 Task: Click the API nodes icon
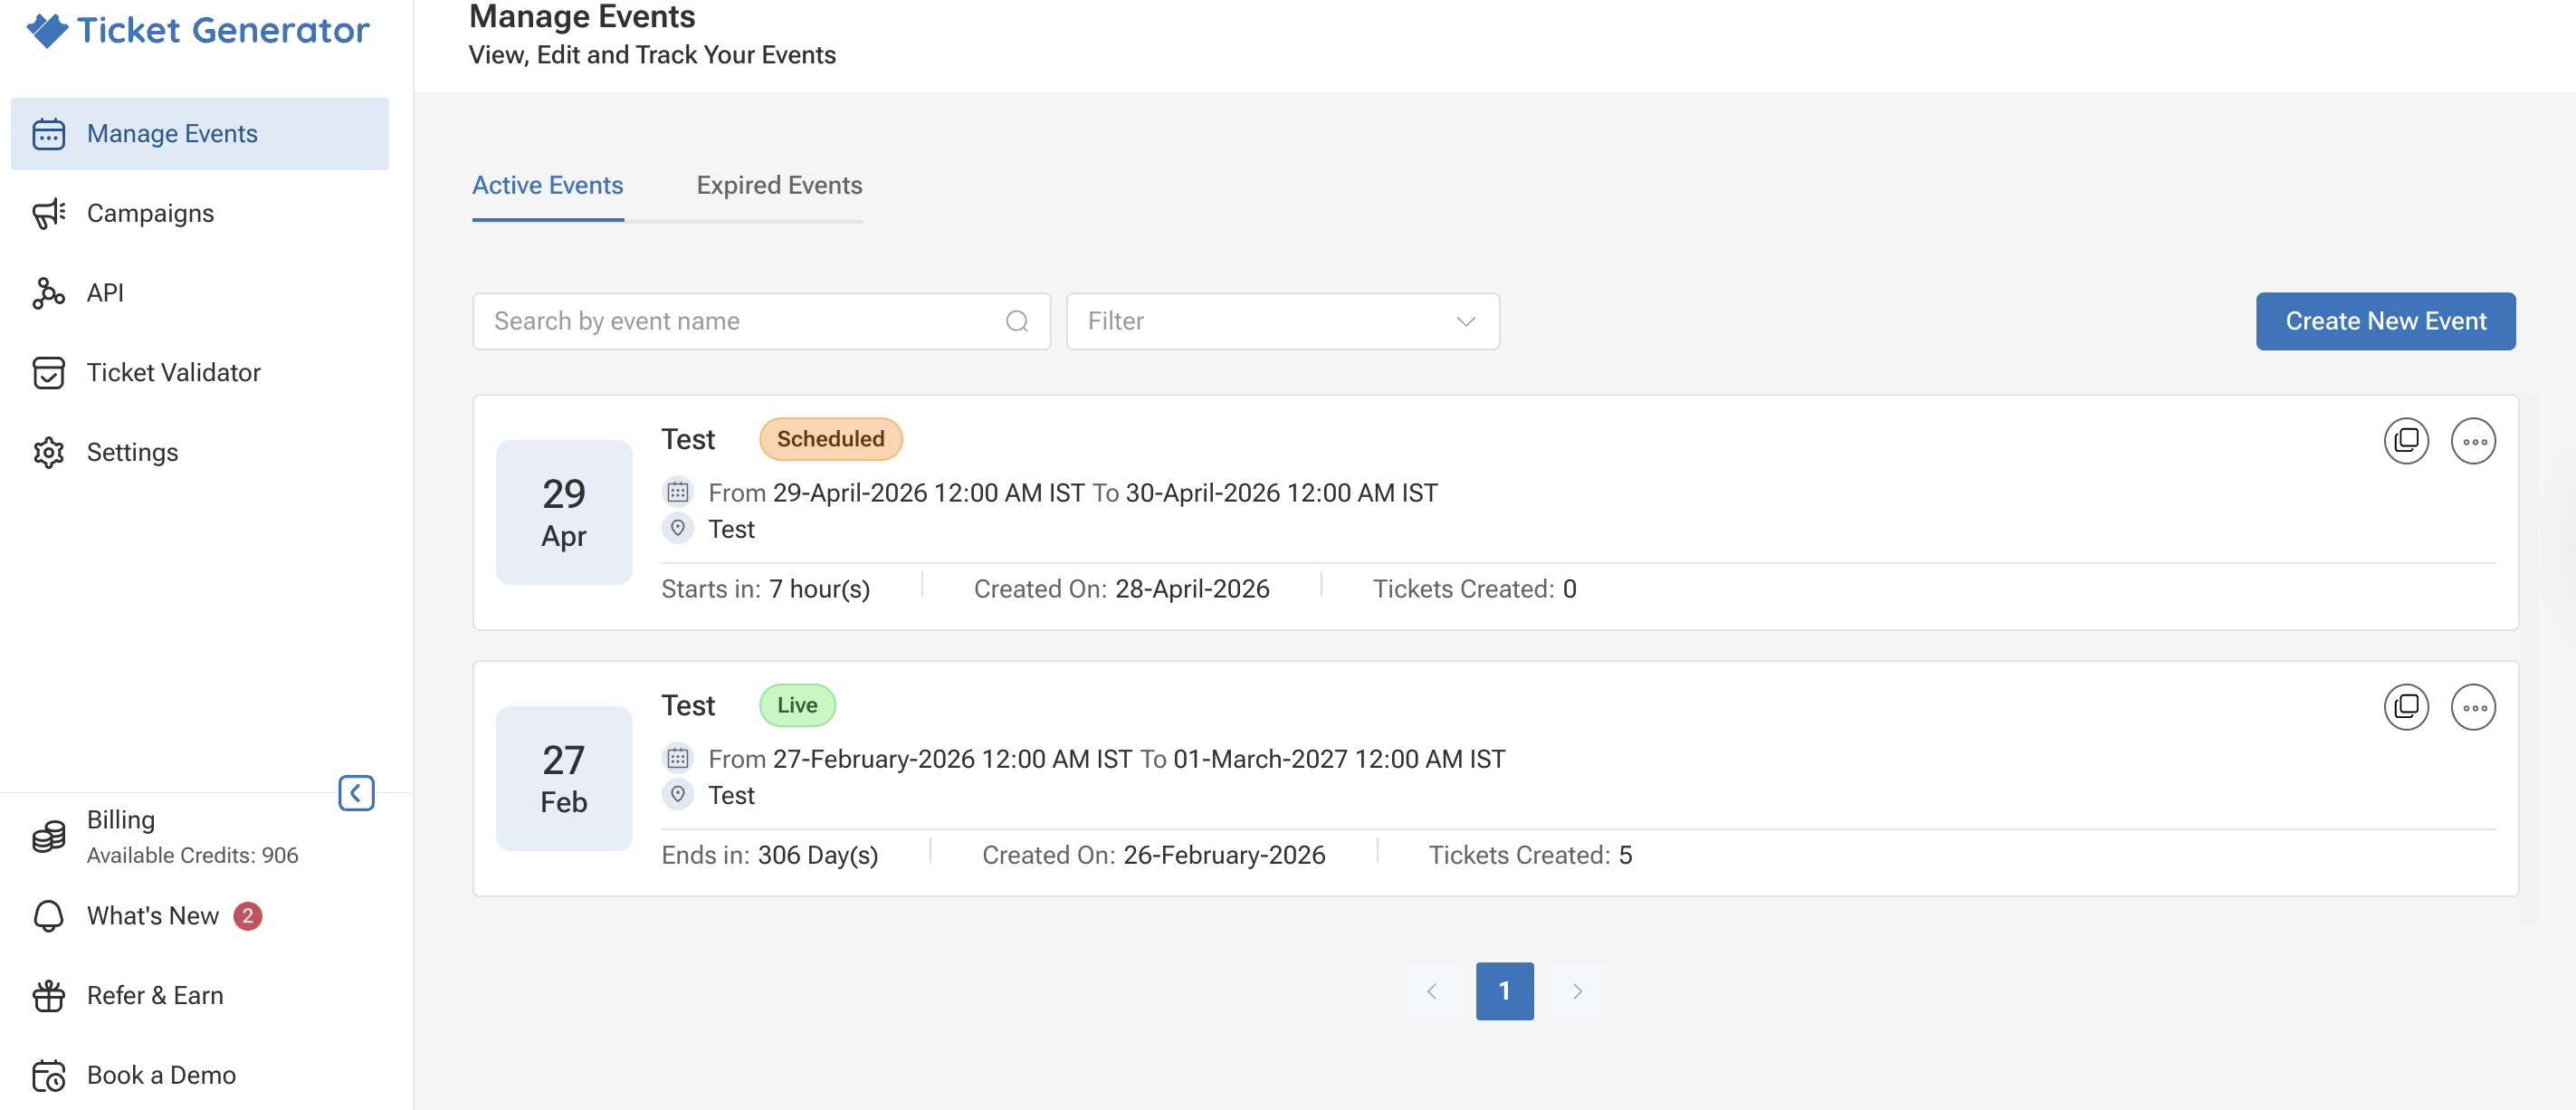48,293
